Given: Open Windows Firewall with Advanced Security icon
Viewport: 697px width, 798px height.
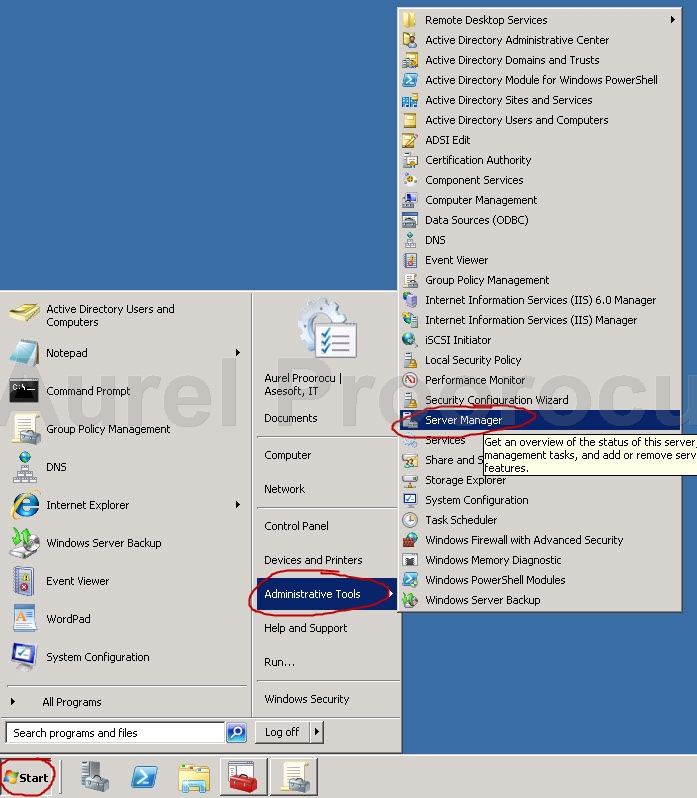Looking at the screenshot, I should coord(410,540).
